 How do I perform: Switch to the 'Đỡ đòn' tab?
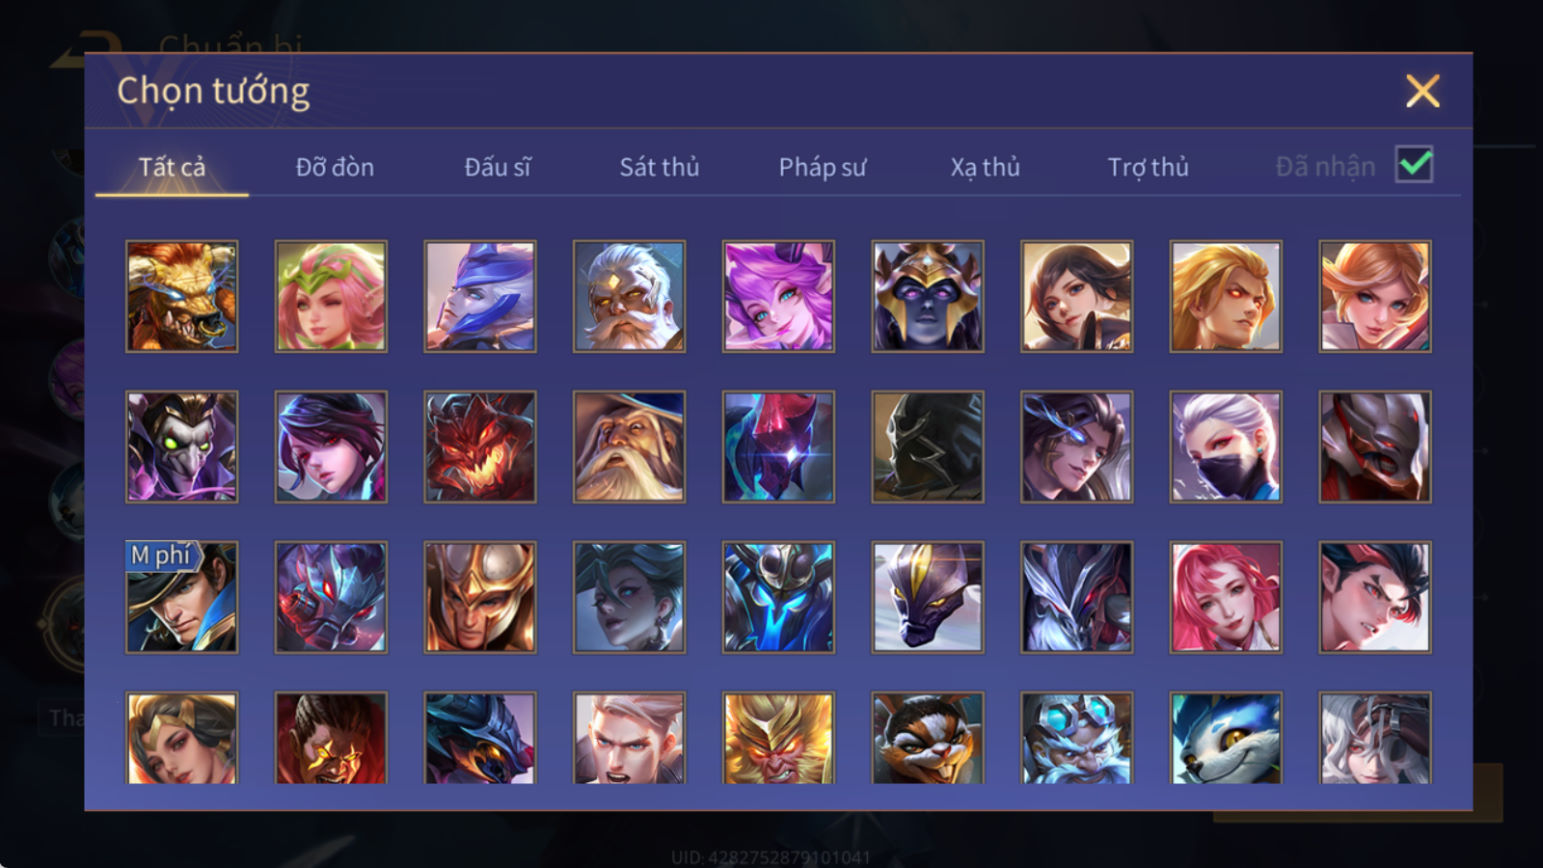pyautogui.click(x=334, y=167)
